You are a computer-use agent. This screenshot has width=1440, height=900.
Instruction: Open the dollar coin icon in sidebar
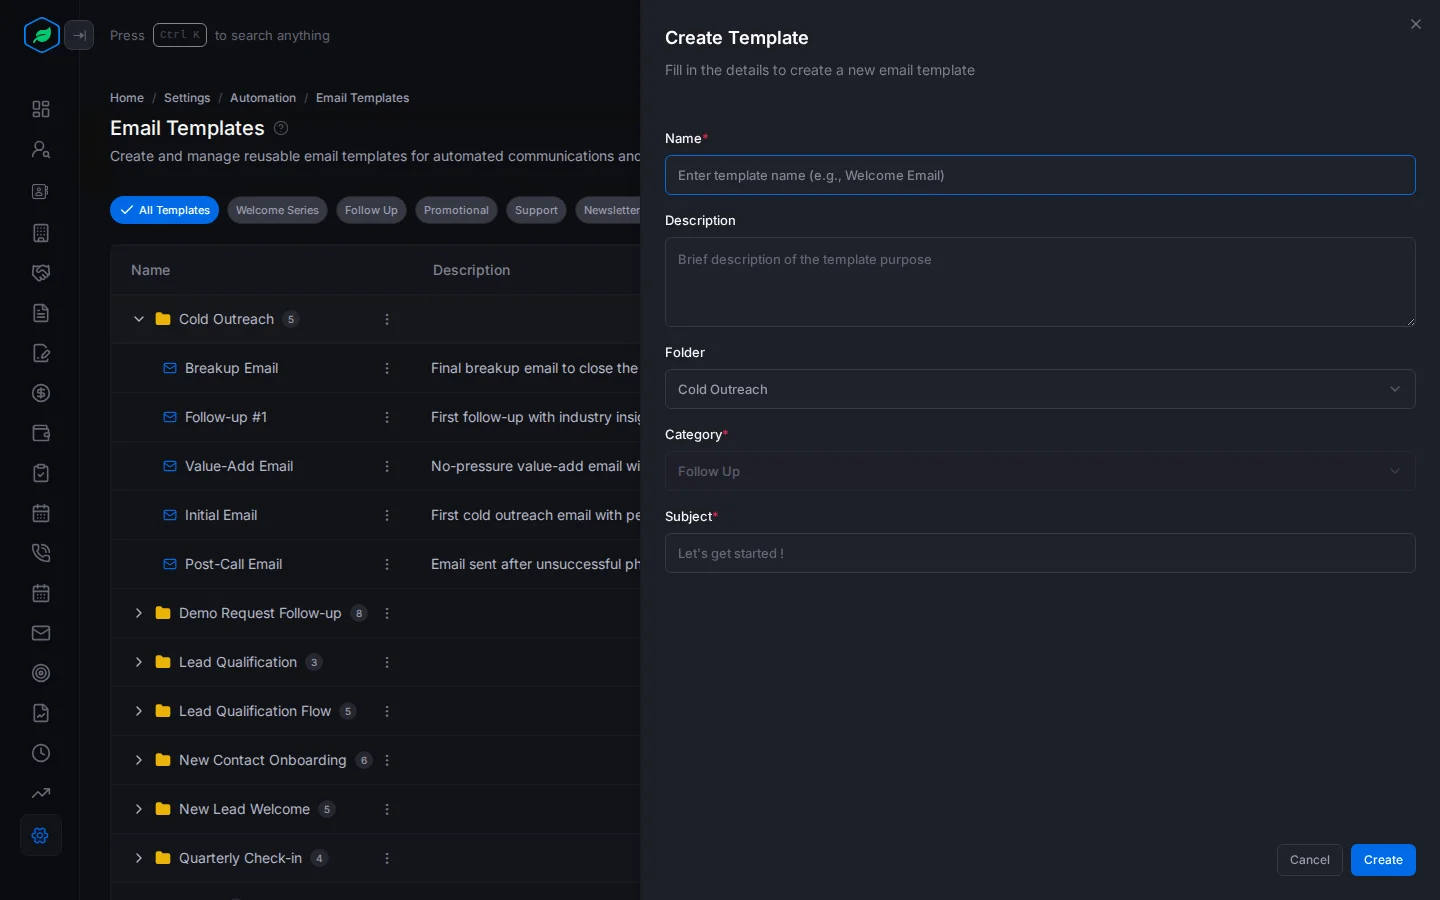coord(41,393)
